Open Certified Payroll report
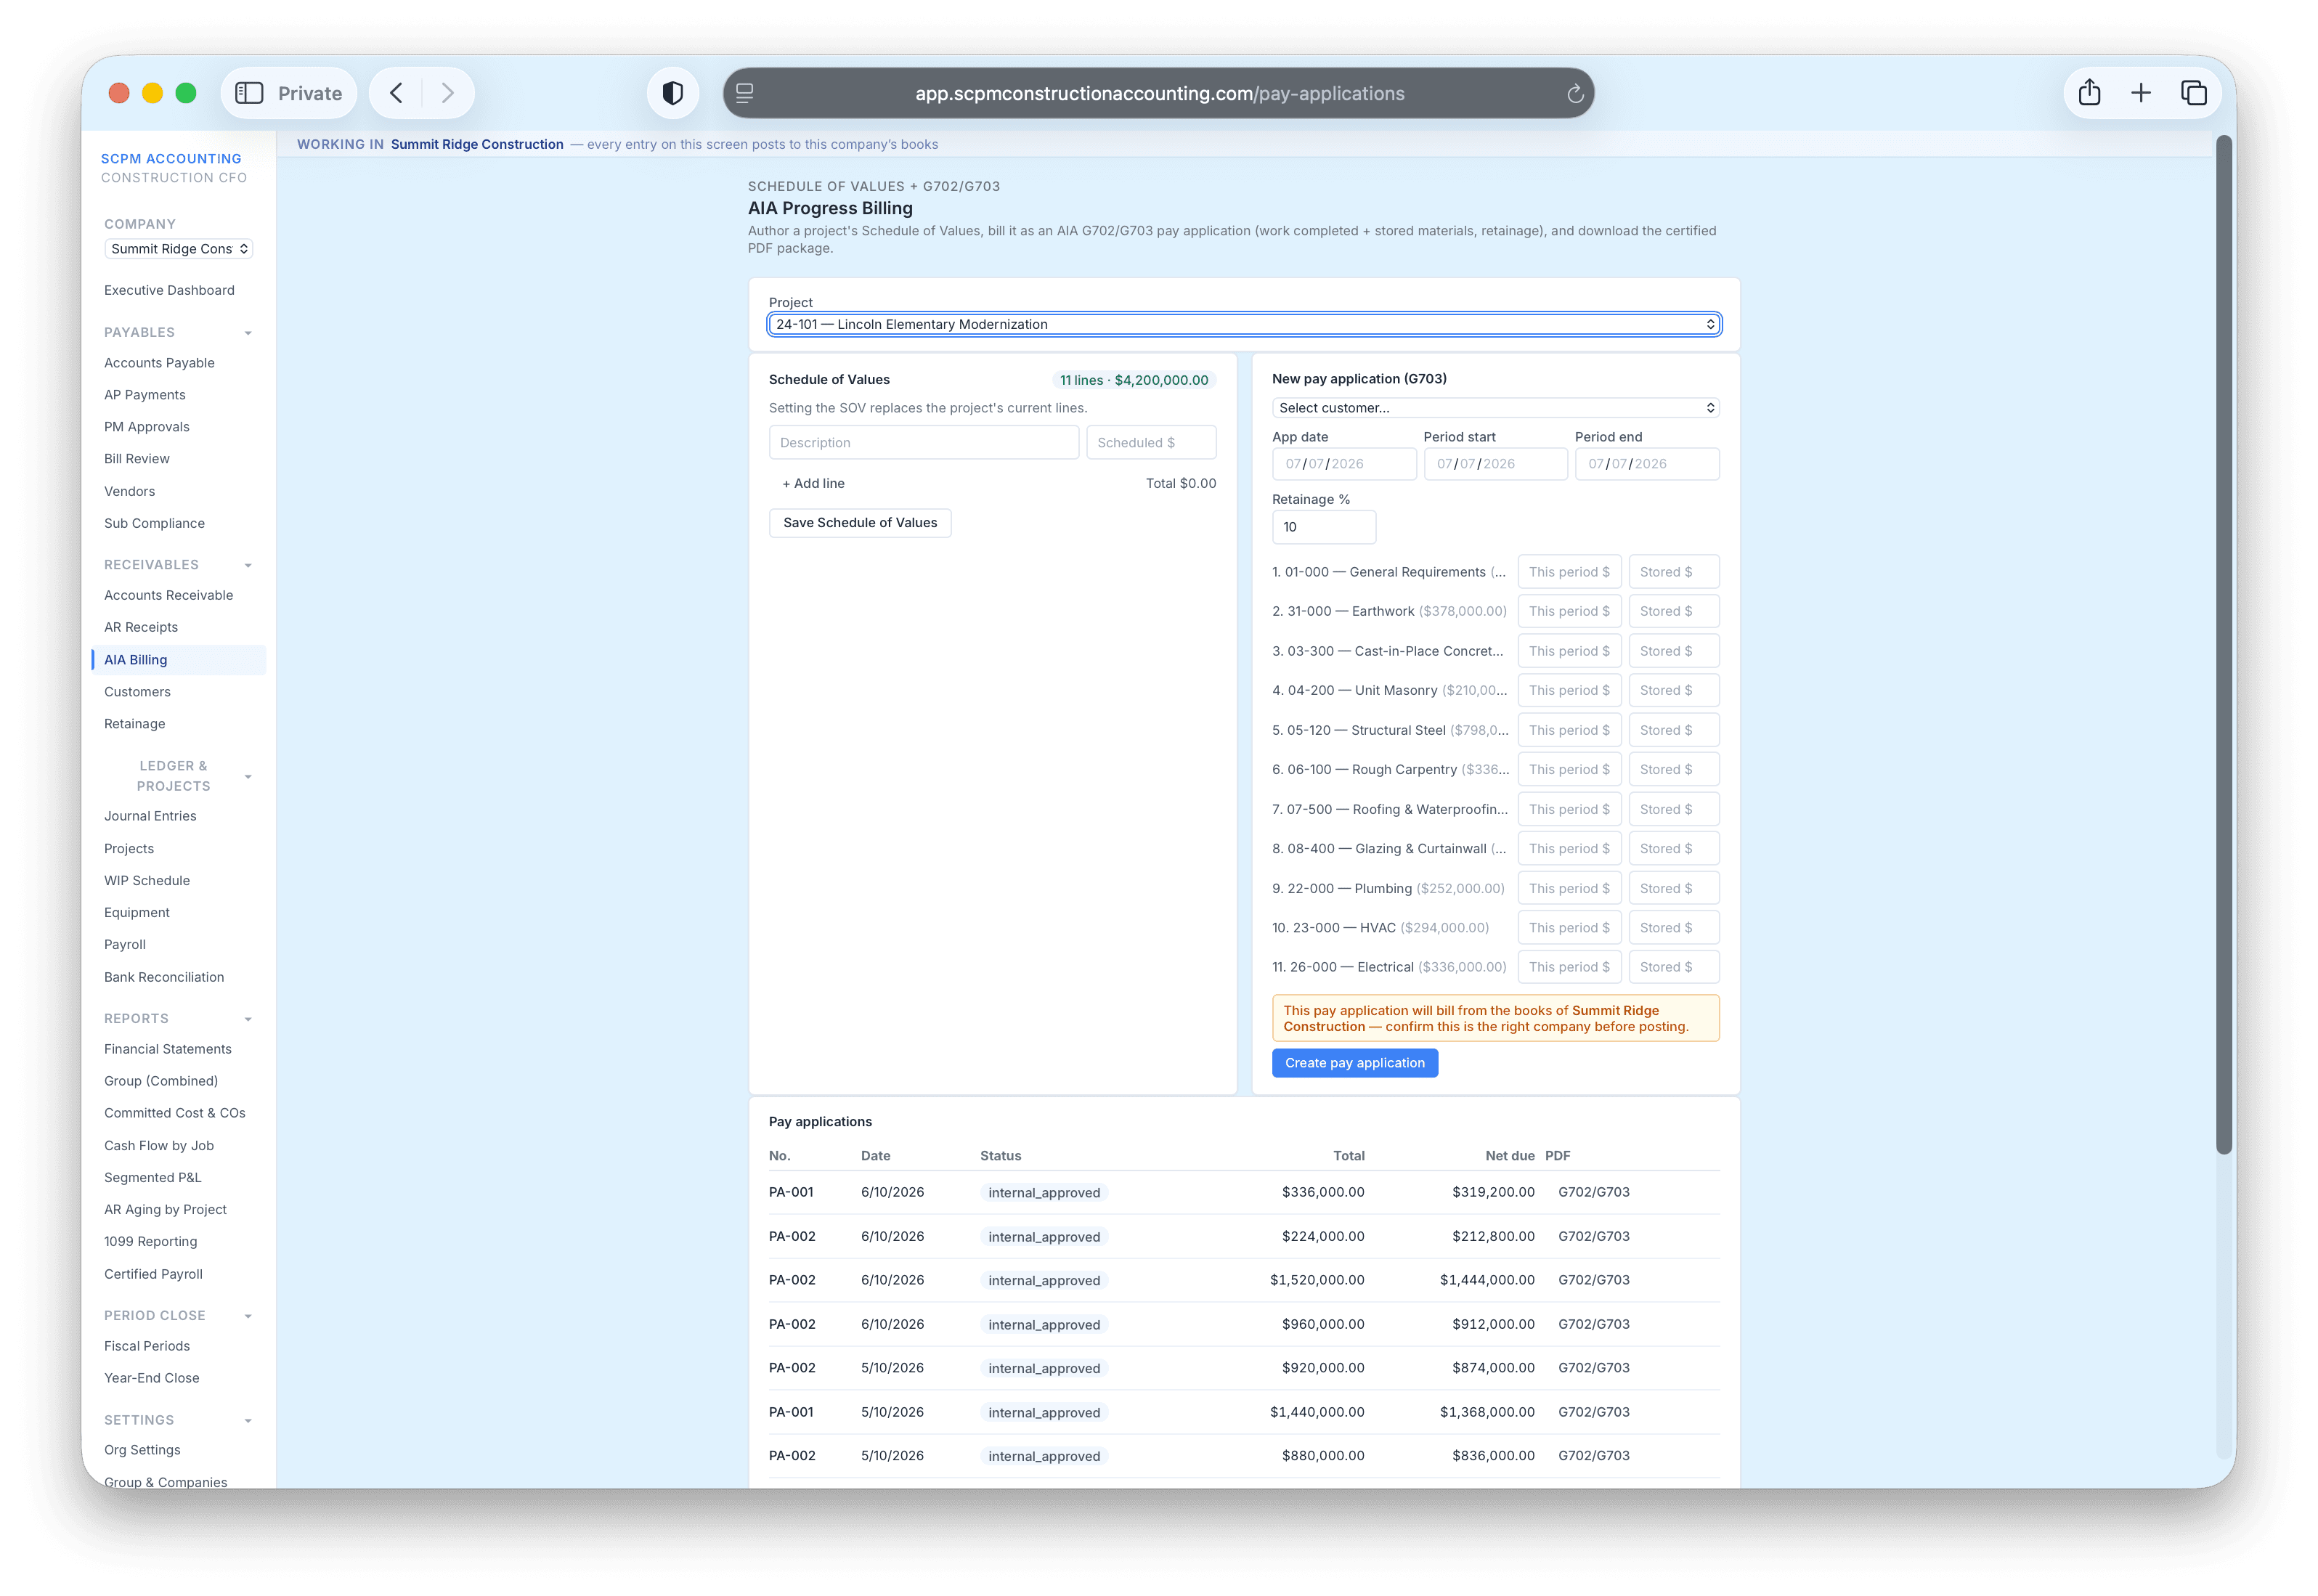Screen dimensions: 2318x1596 [x=153, y=1274]
